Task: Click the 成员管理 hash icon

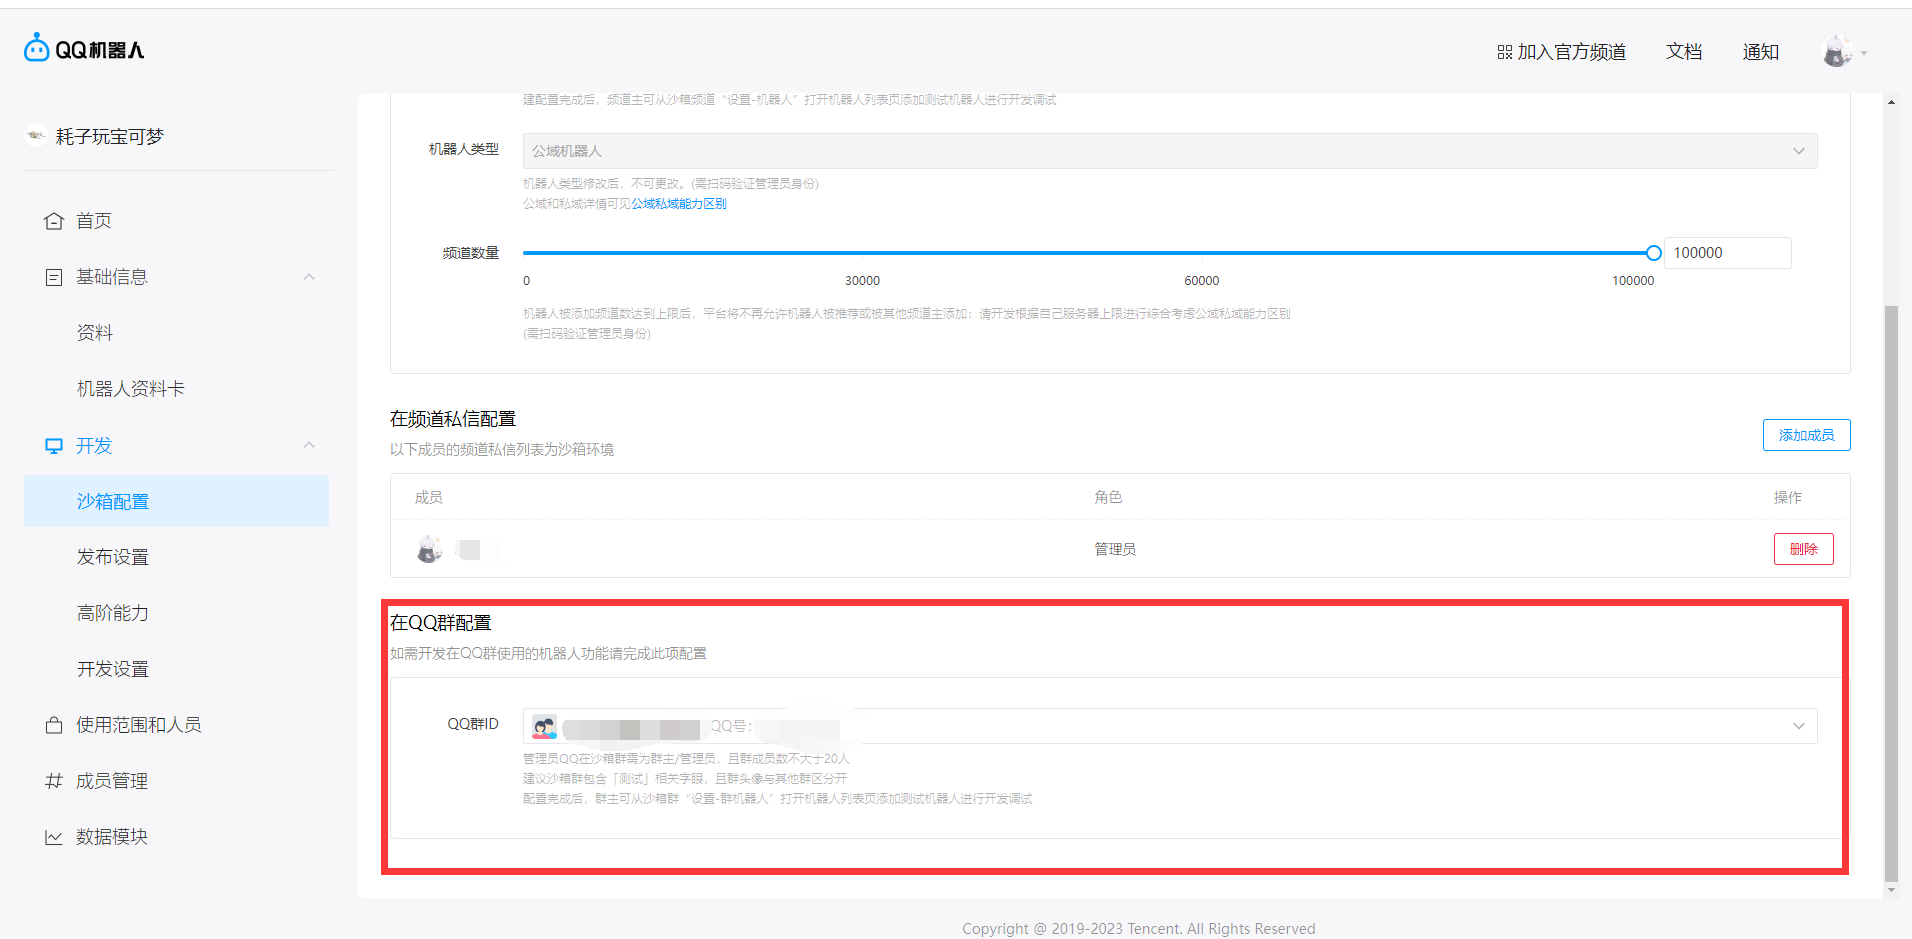Action: (54, 781)
